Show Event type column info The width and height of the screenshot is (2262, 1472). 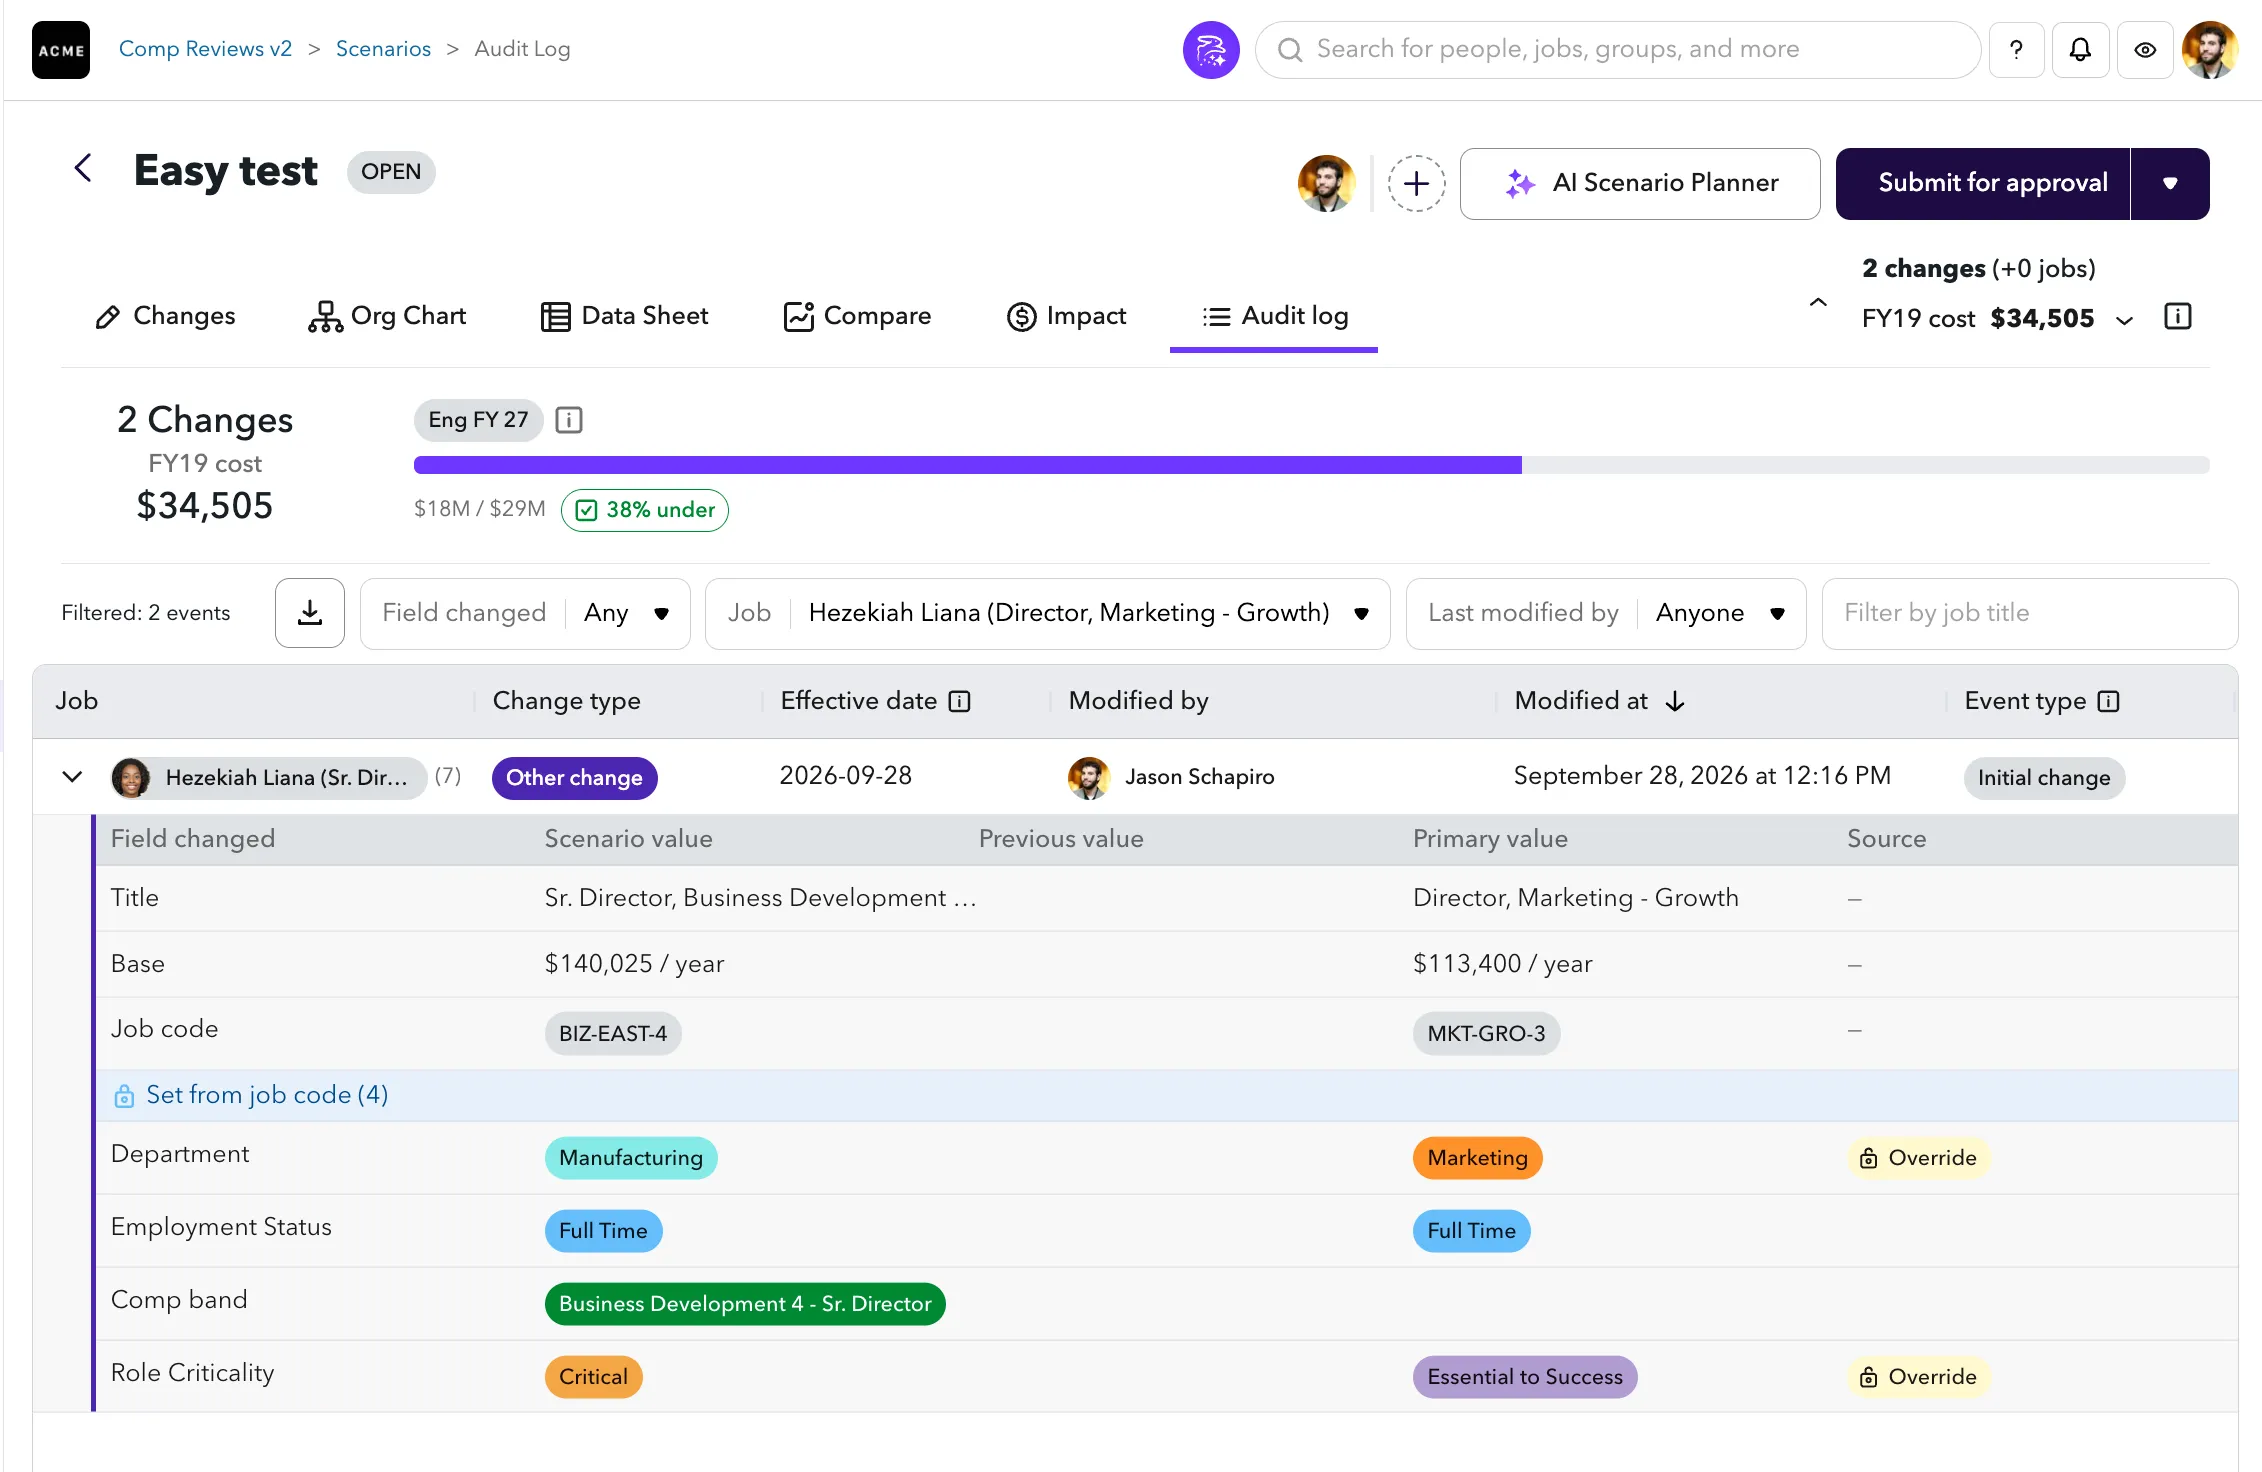click(2109, 702)
